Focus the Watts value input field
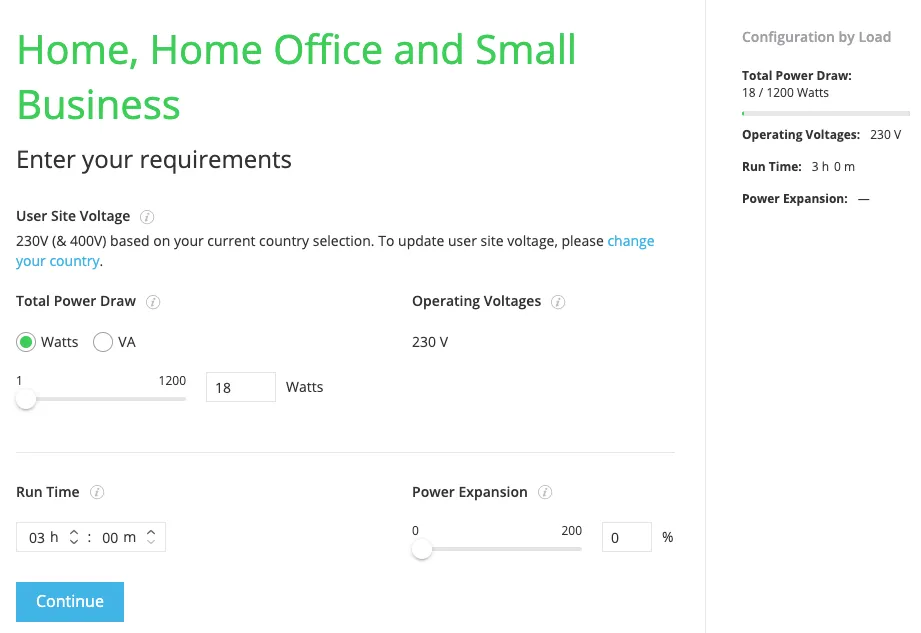The image size is (921, 633). [x=240, y=387]
